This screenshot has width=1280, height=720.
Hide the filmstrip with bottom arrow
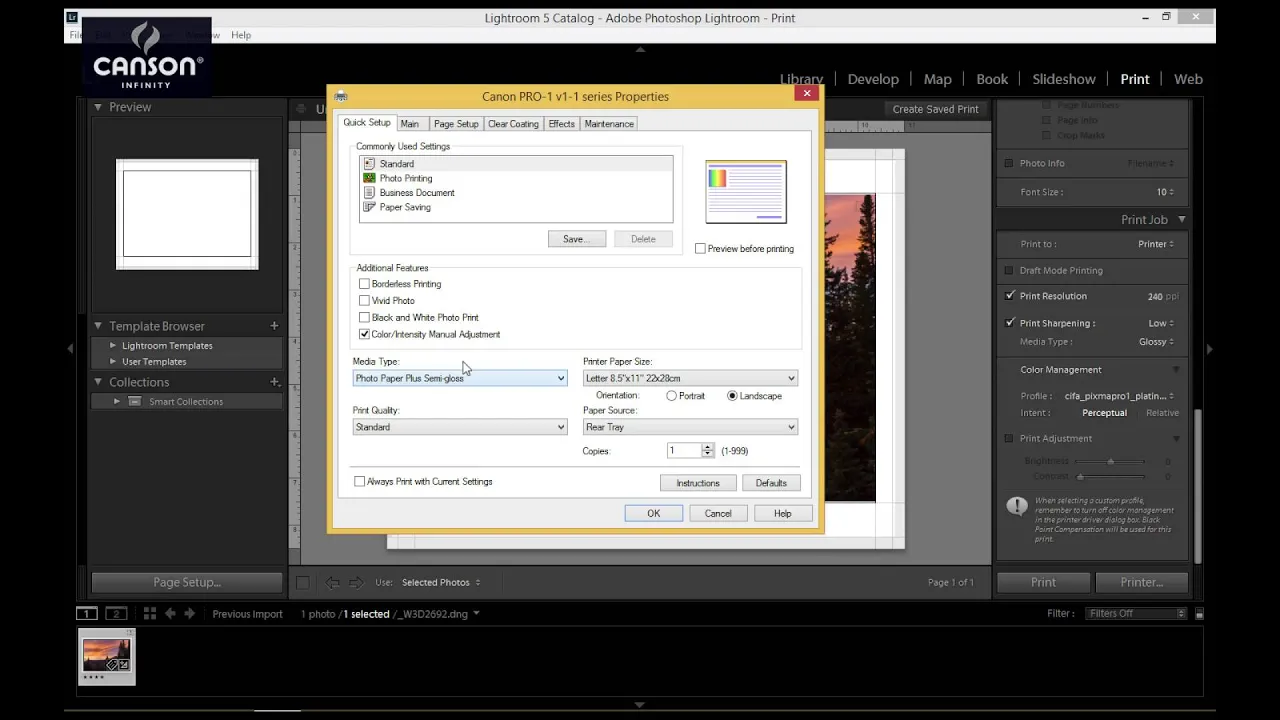pos(640,704)
